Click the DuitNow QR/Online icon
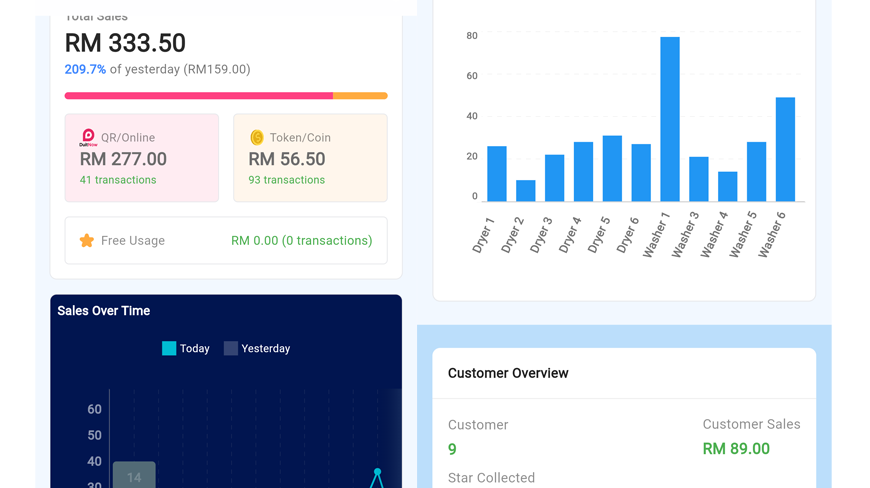This screenshot has width=870, height=488. (88, 137)
